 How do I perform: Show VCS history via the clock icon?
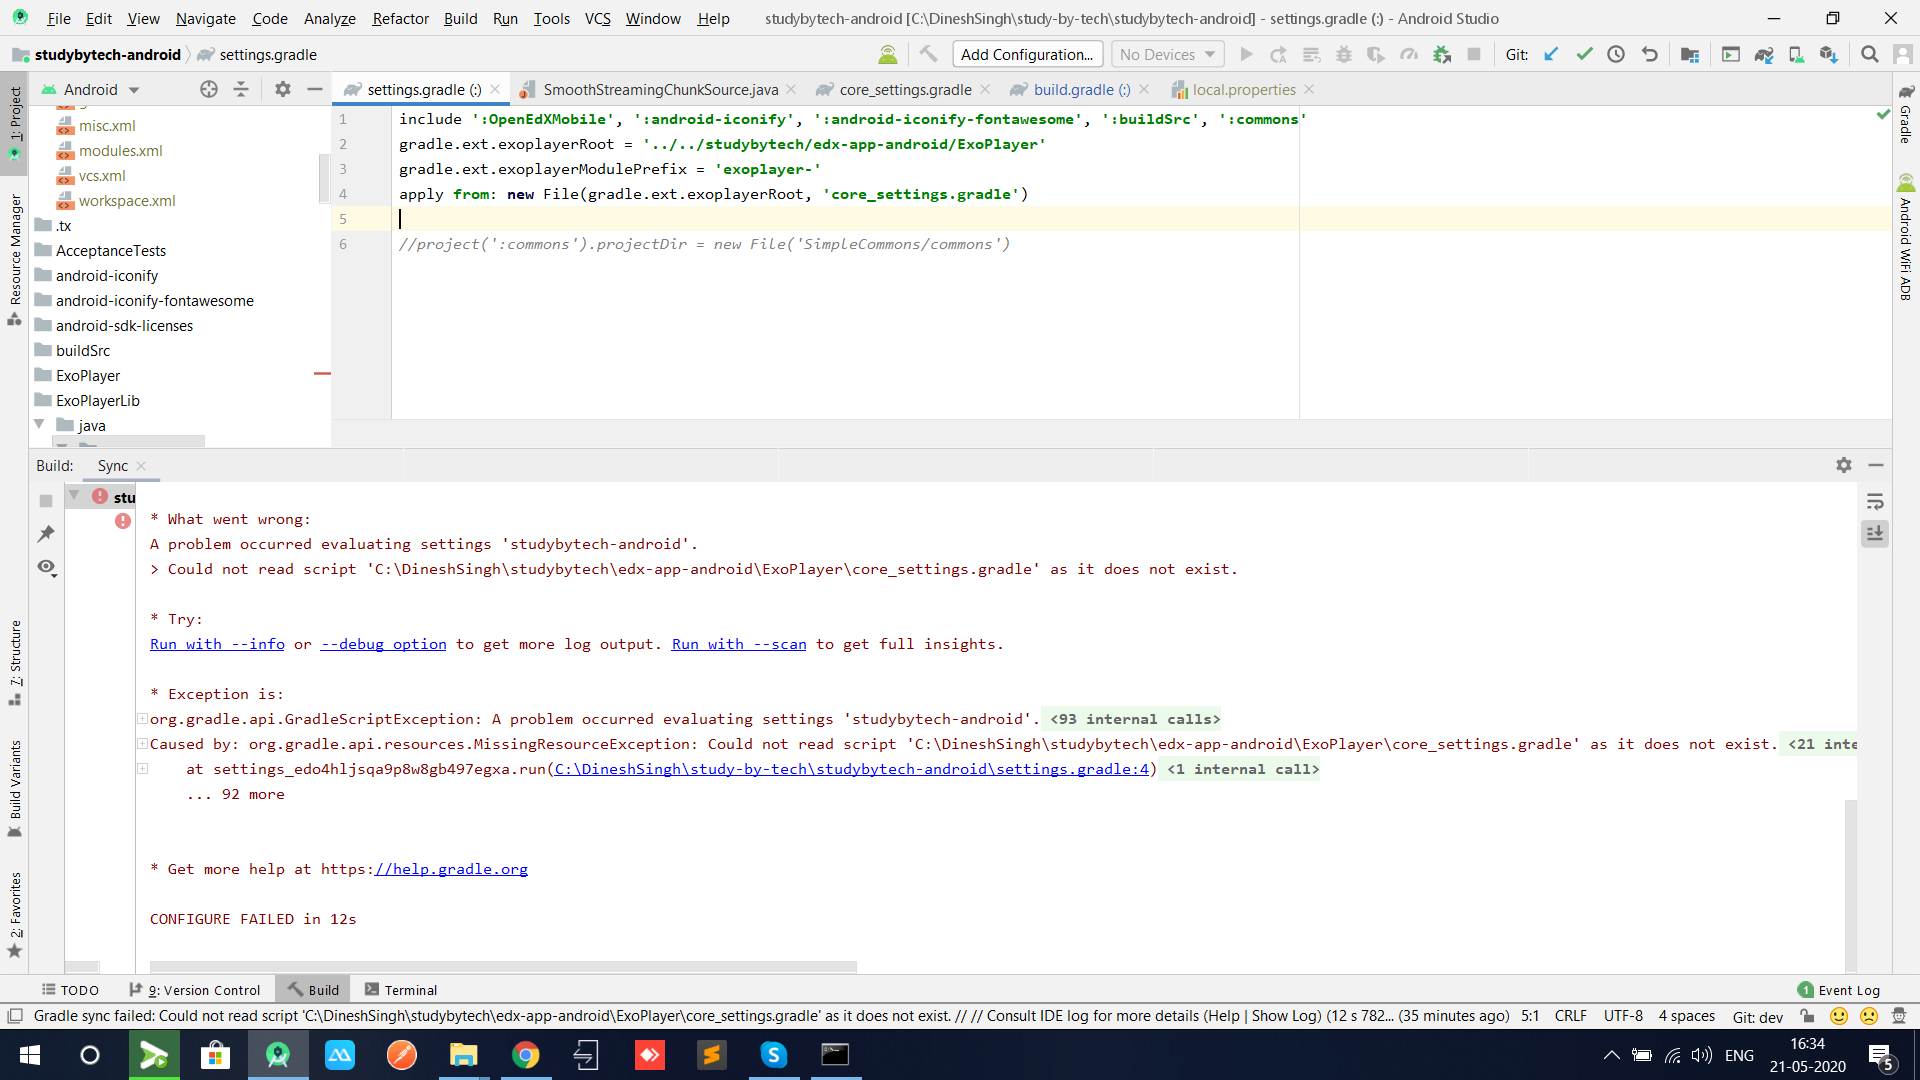(x=1616, y=55)
